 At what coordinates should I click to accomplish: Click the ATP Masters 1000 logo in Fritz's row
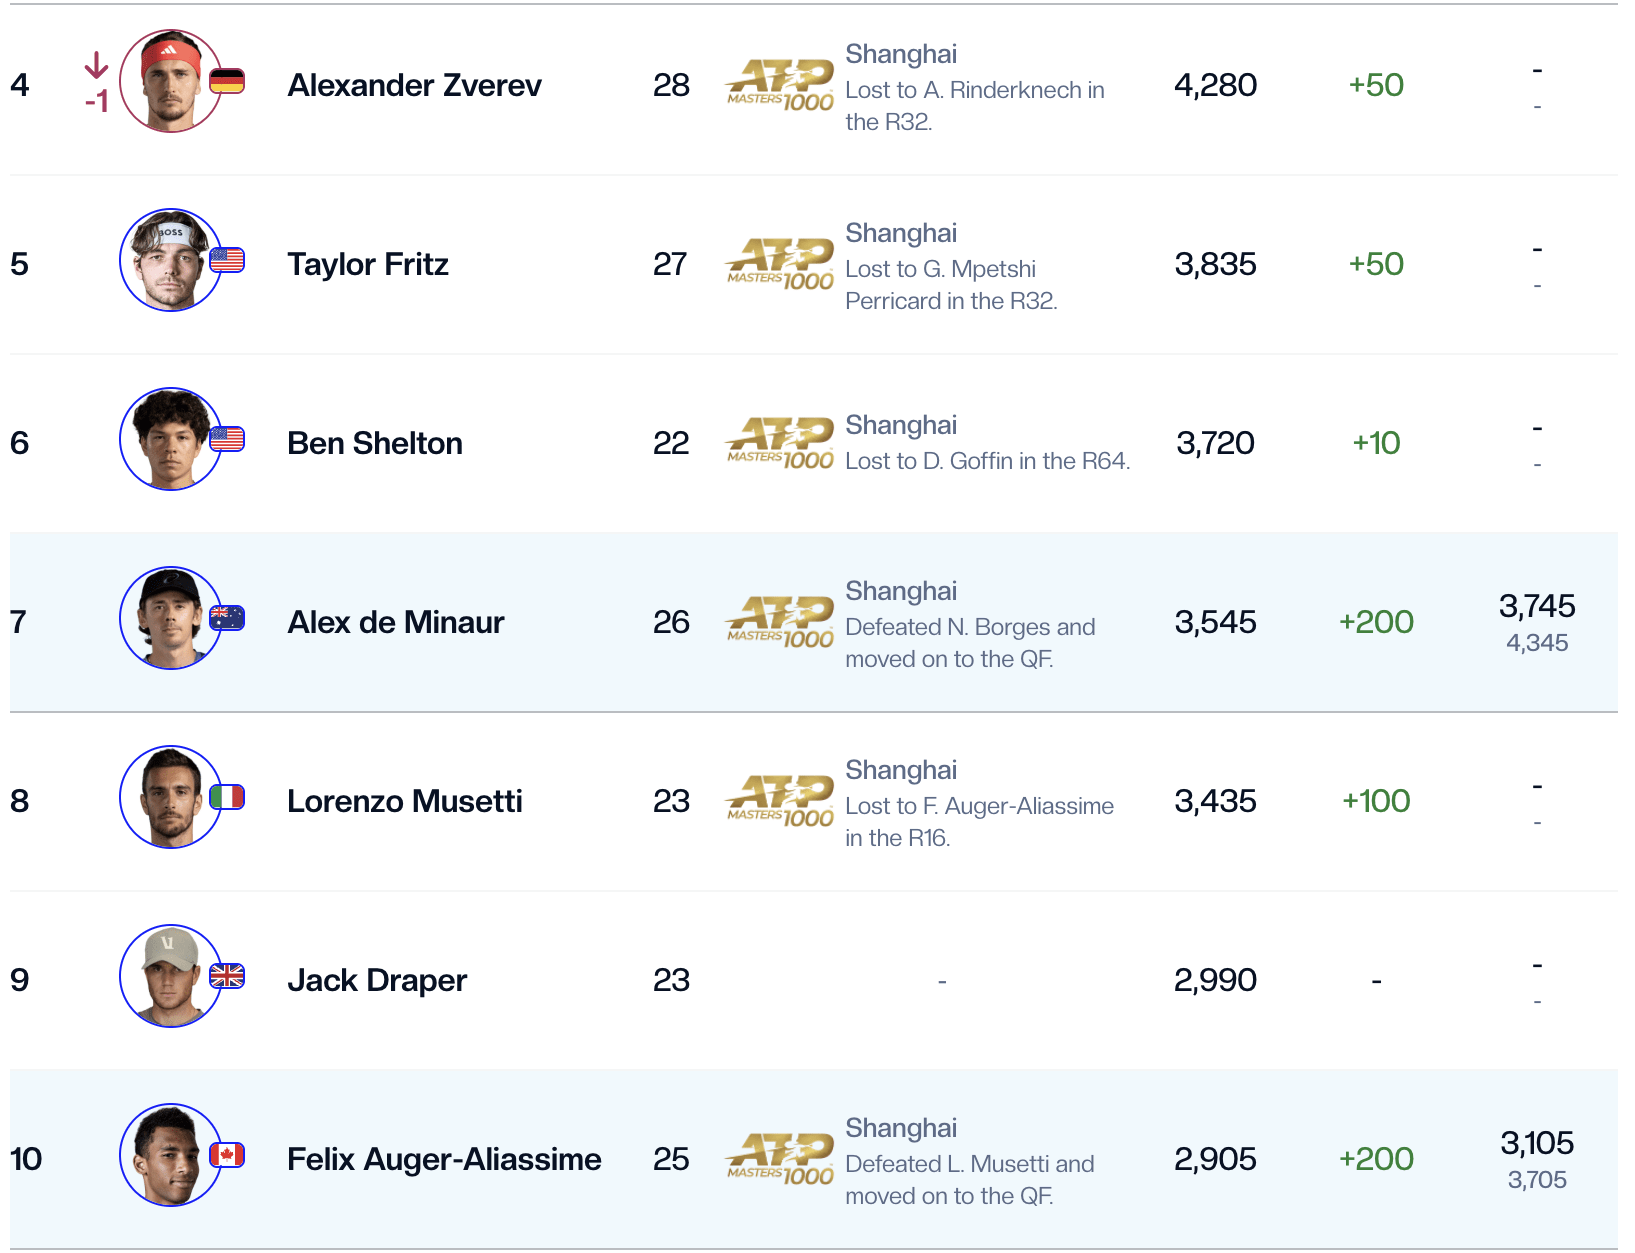point(780,264)
